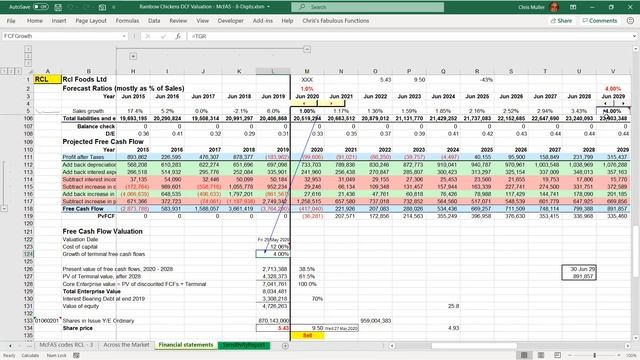The height and width of the screenshot is (360, 640).
Task: Select the yellow RCL cell
Action: 47,79
